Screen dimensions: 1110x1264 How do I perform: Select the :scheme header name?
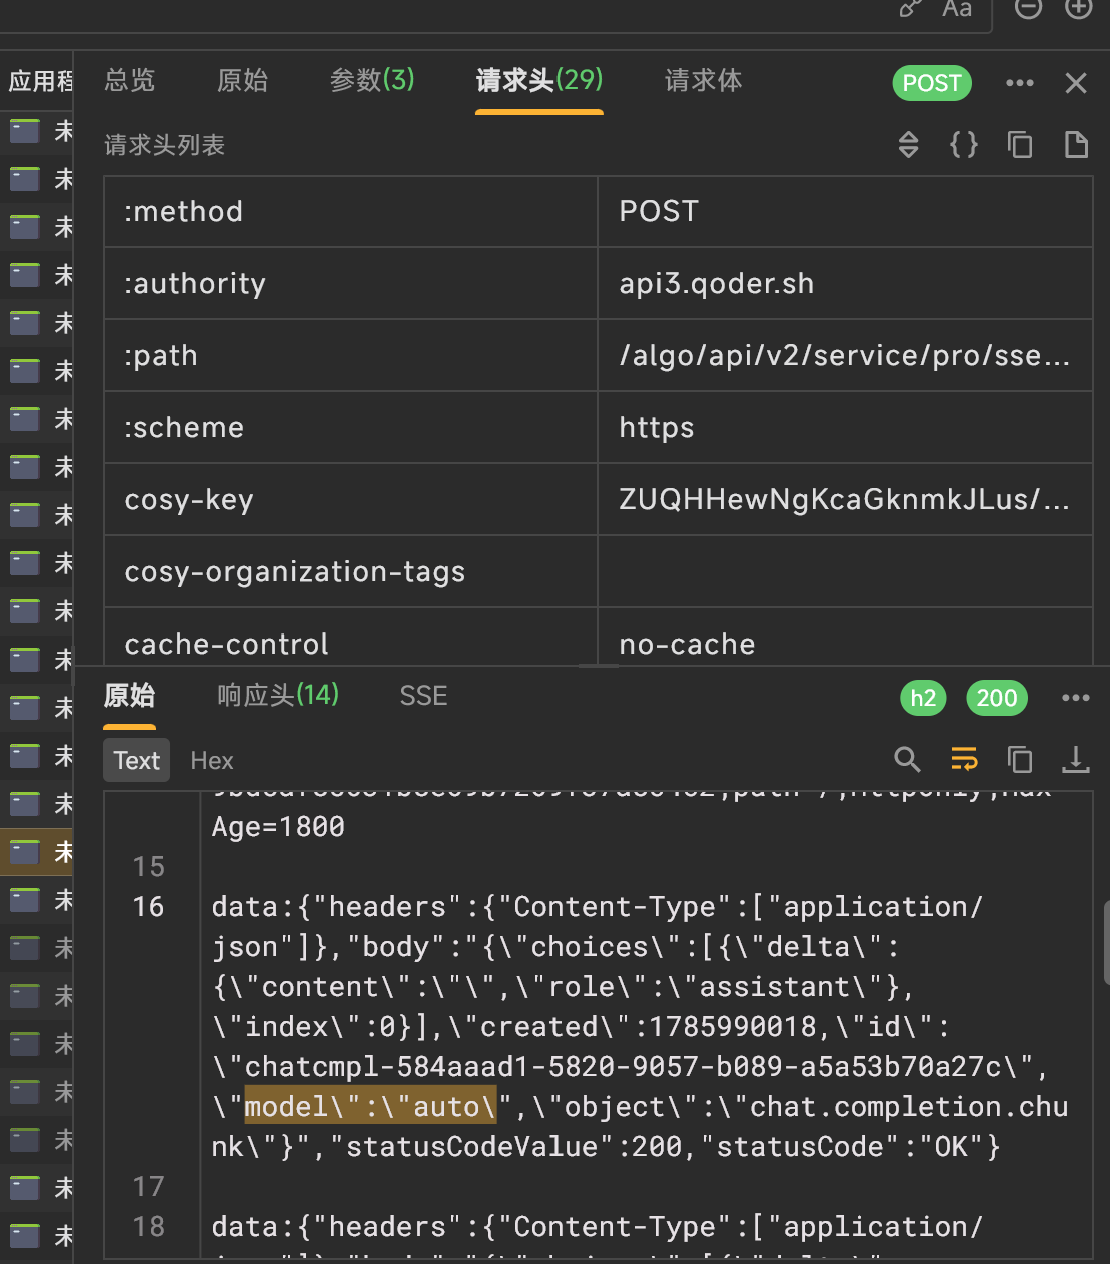click(x=351, y=427)
